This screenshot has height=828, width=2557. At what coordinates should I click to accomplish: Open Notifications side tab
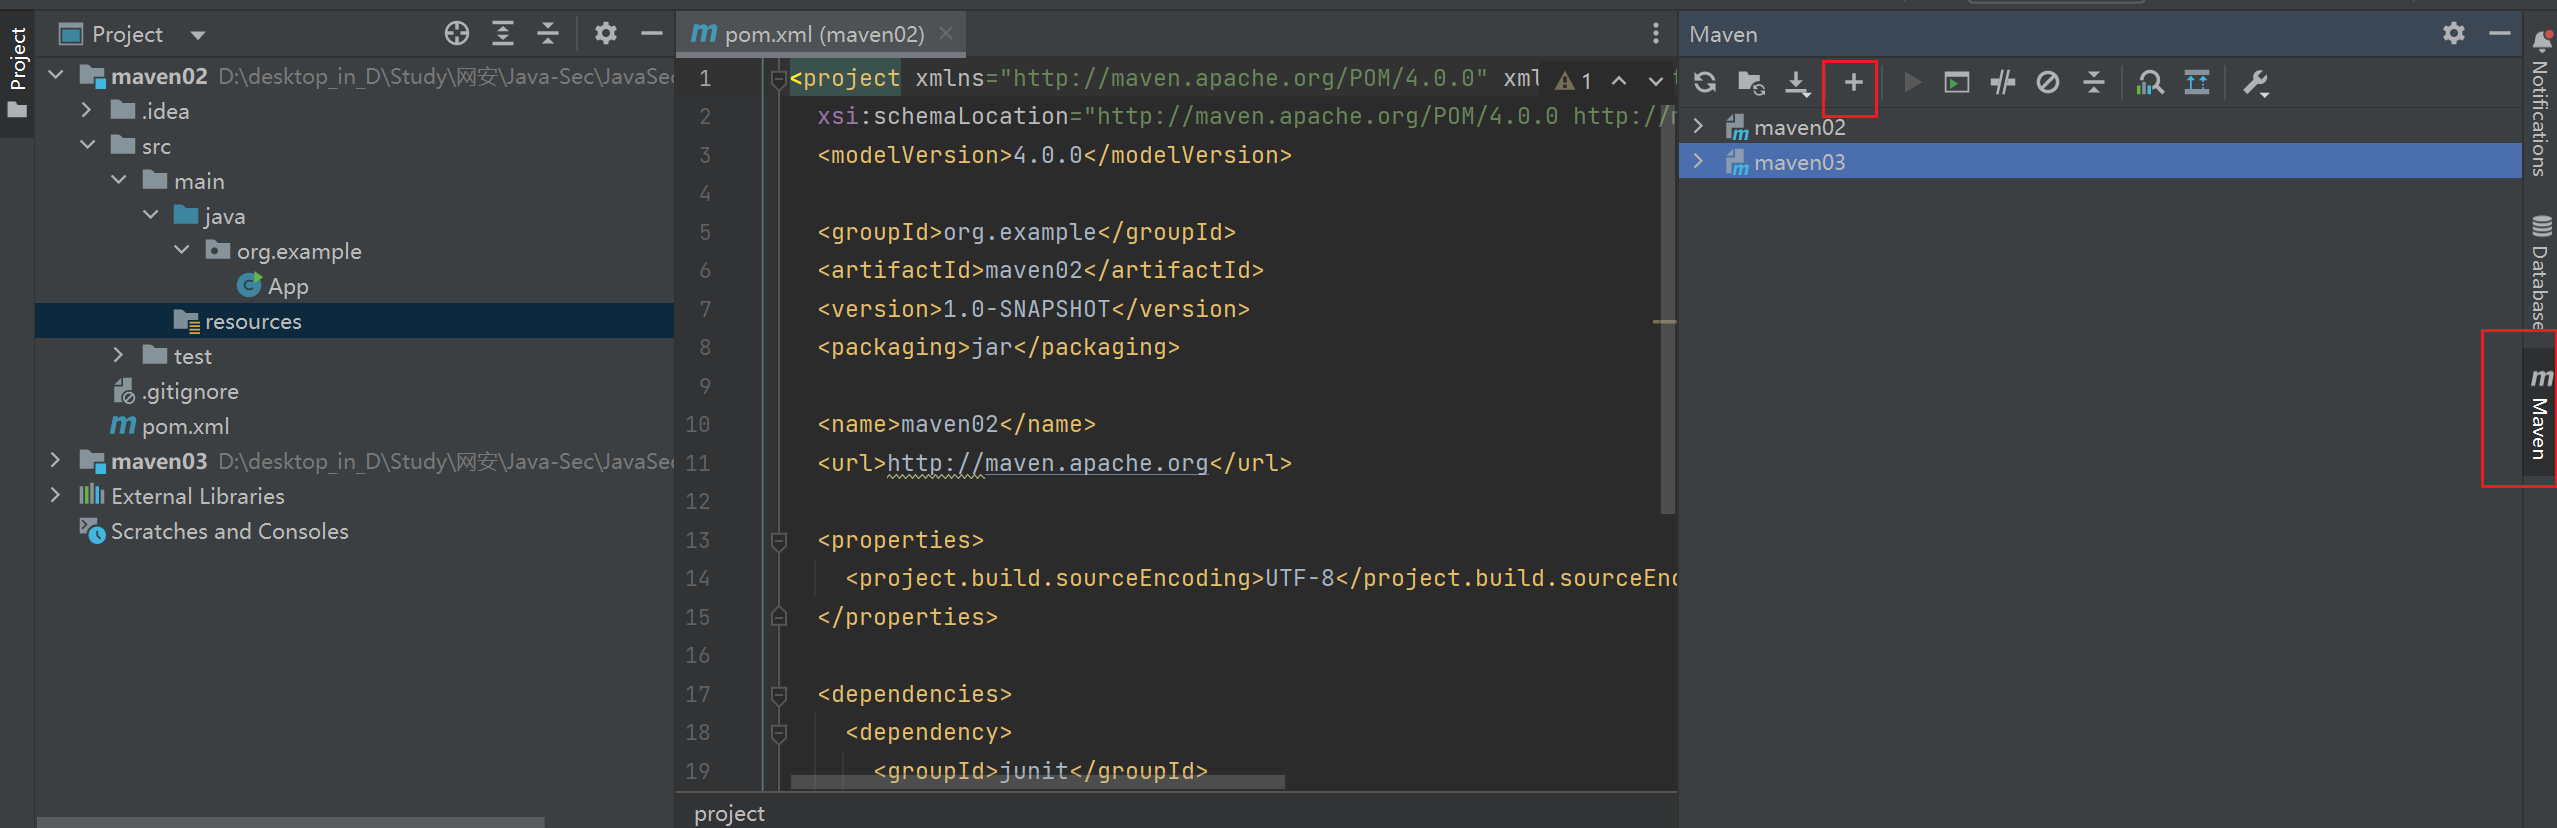pyautogui.click(x=2541, y=104)
